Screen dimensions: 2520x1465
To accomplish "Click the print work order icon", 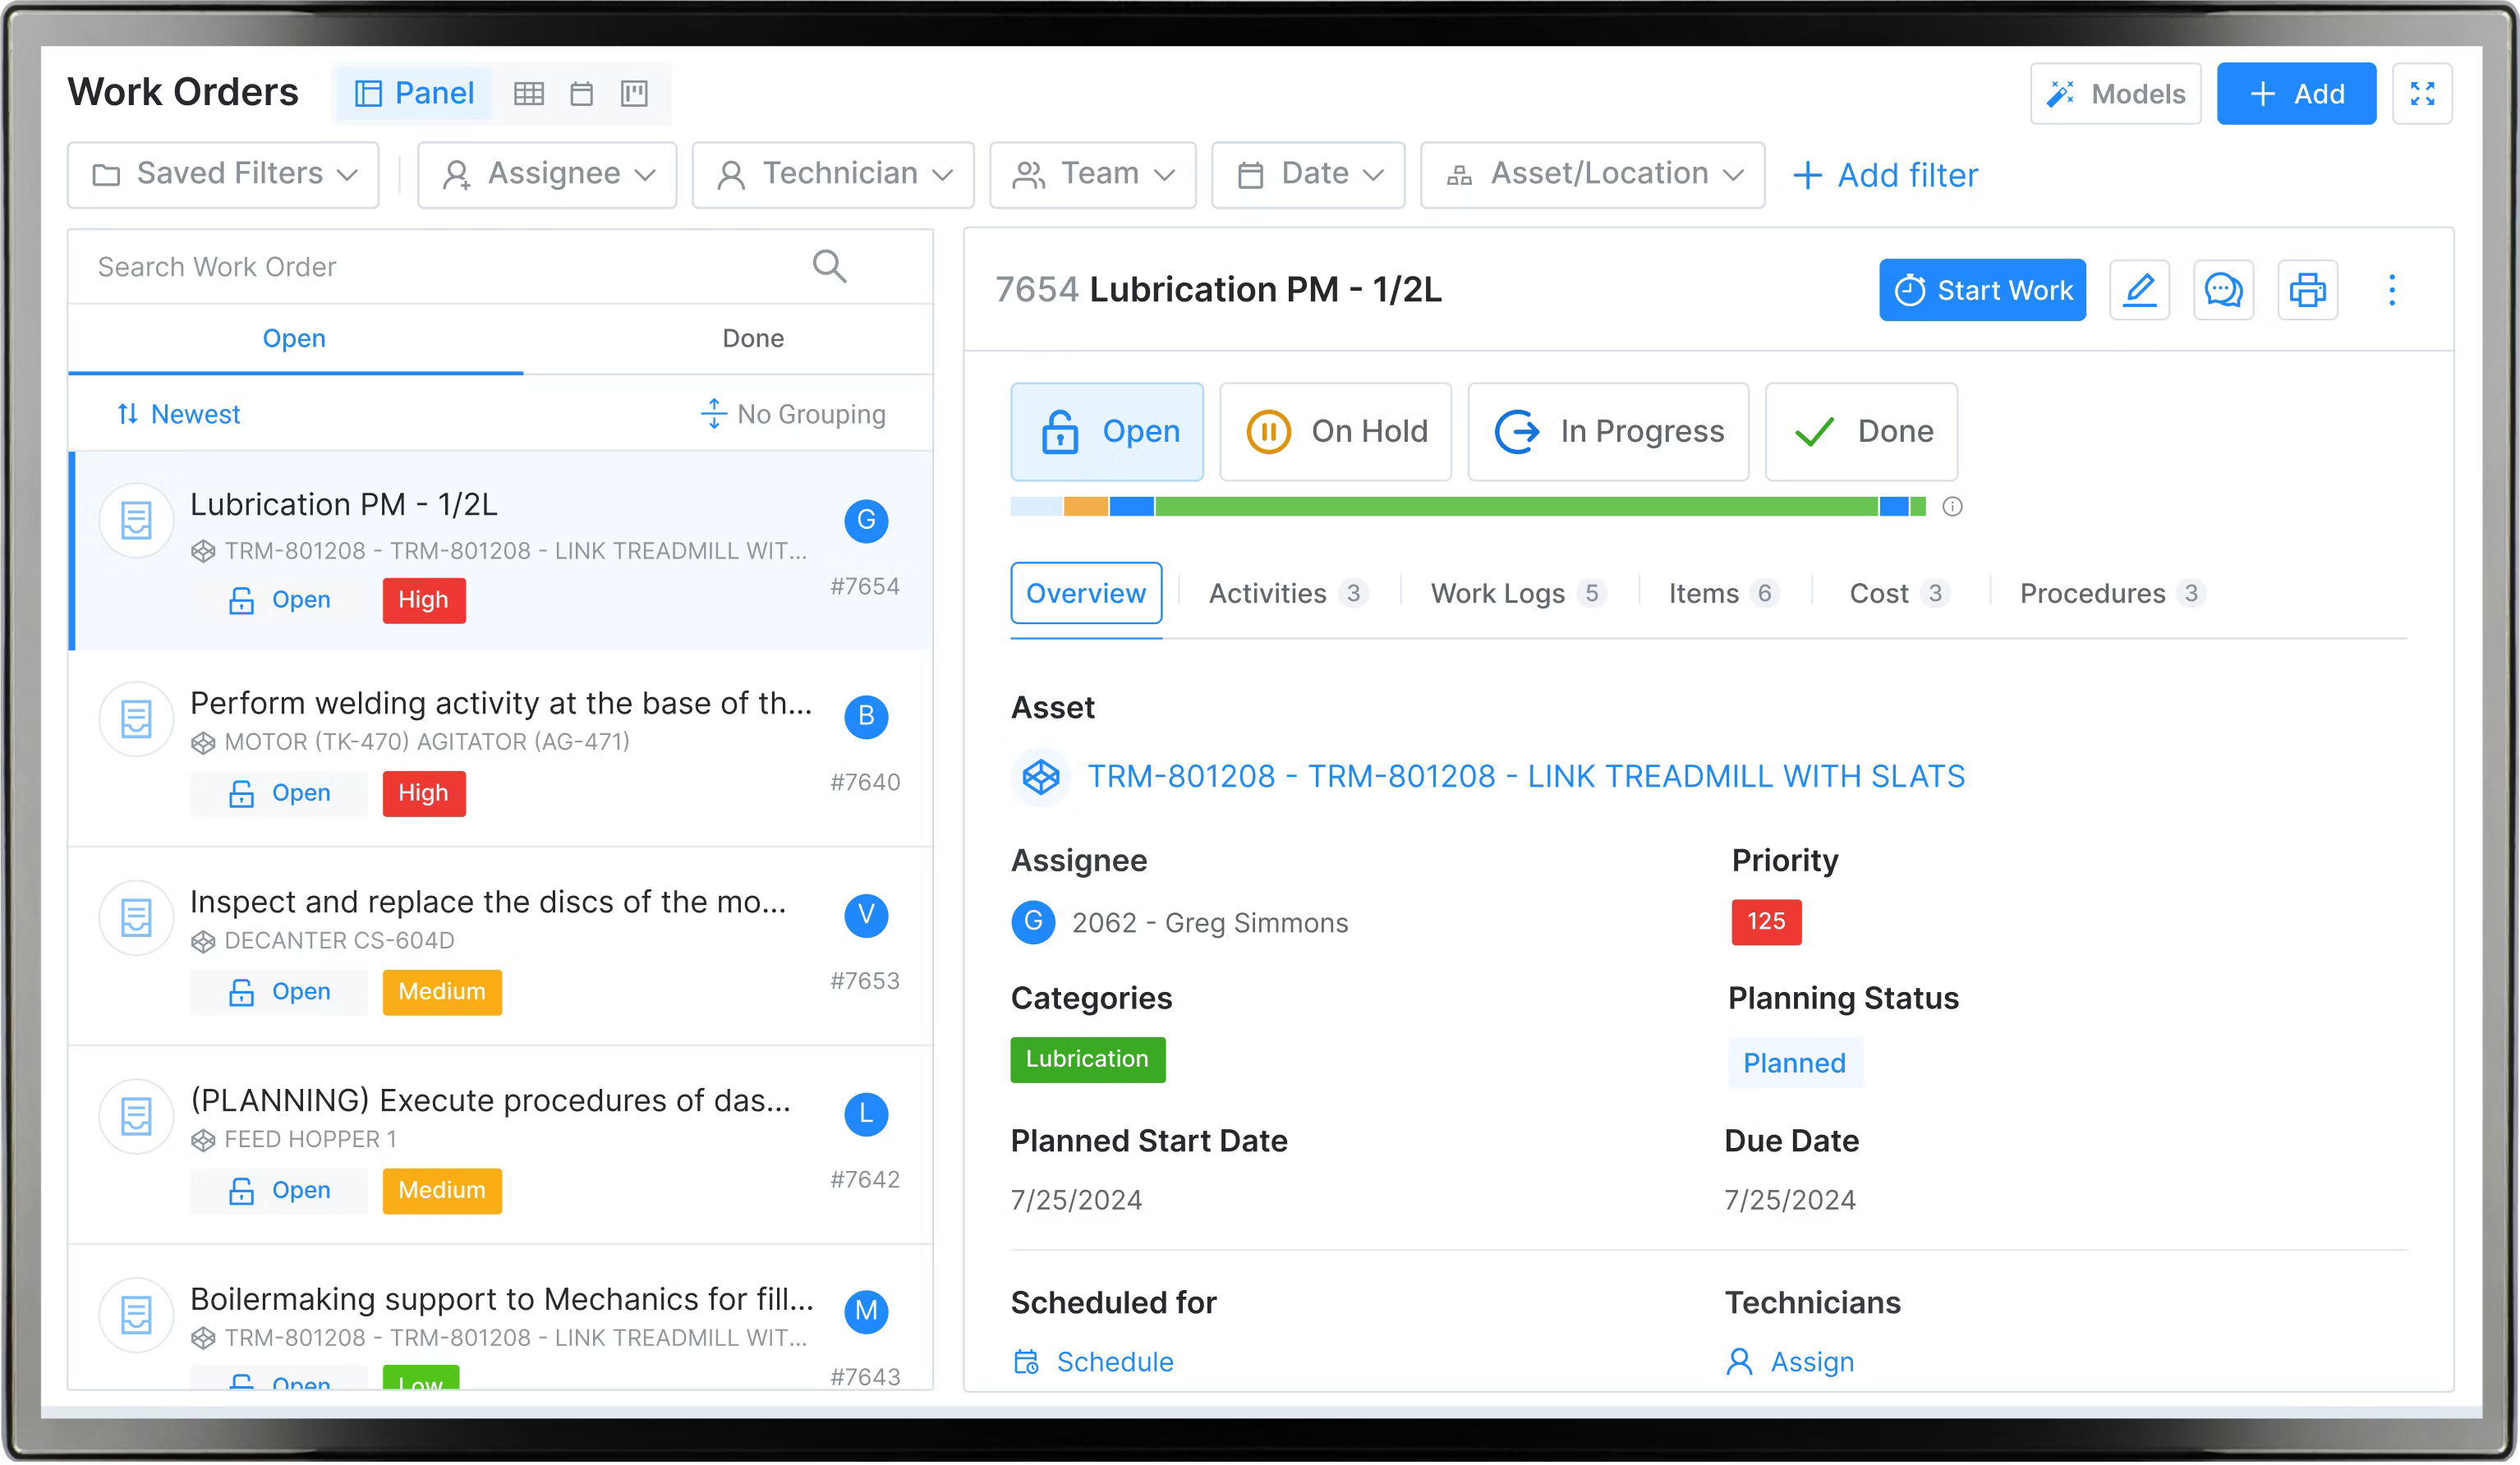I will pyautogui.click(x=2307, y=290).
